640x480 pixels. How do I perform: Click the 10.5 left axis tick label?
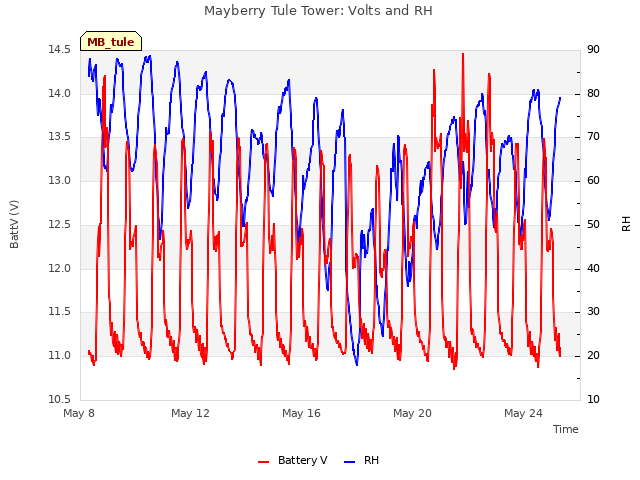point(59,399)
